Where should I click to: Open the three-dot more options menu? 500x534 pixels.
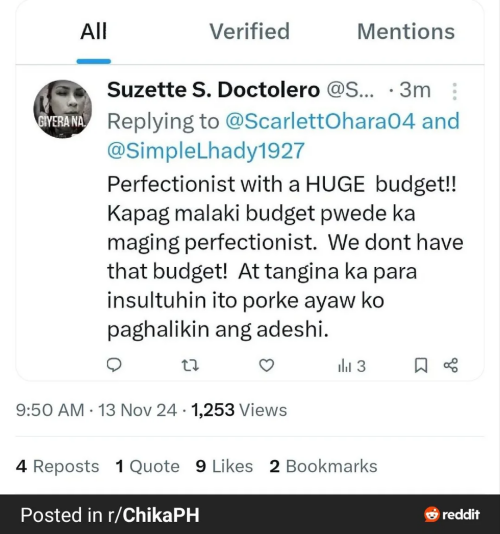pyautogui.click(x=454, y=91)
